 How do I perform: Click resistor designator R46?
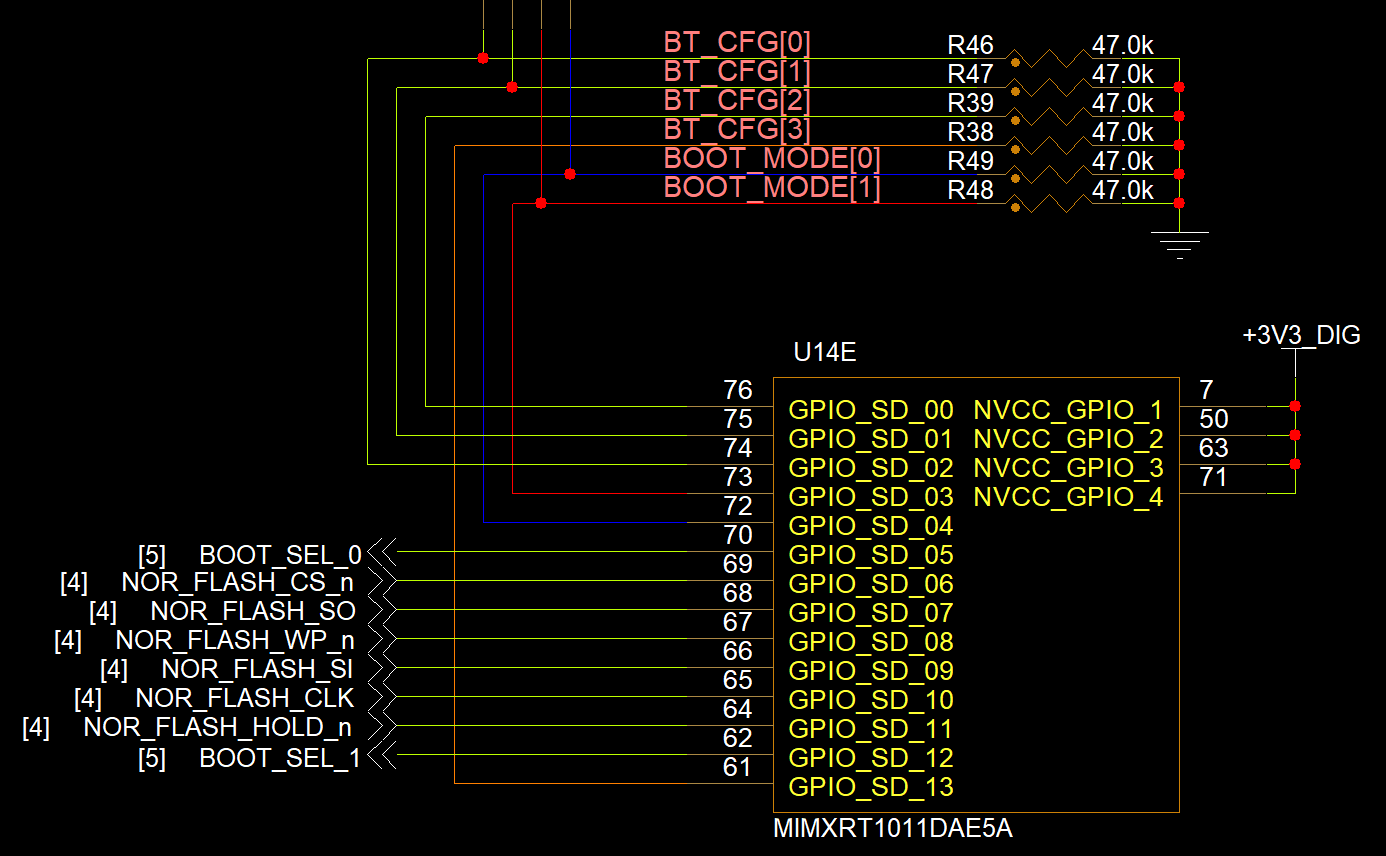point(970,45)
